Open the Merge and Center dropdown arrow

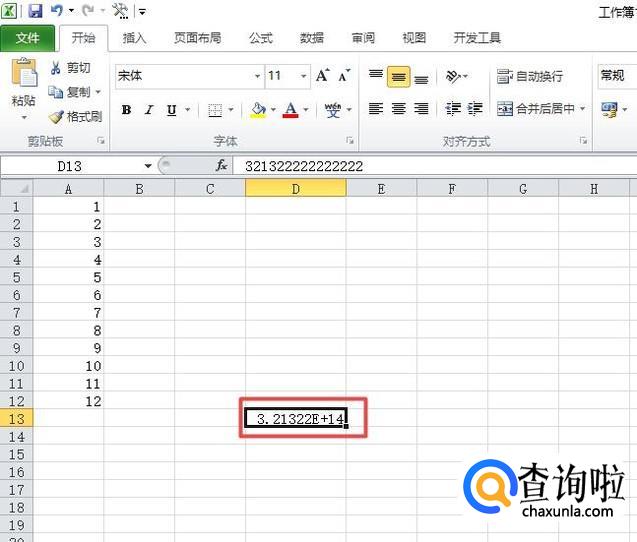click(x=582, y=108)
